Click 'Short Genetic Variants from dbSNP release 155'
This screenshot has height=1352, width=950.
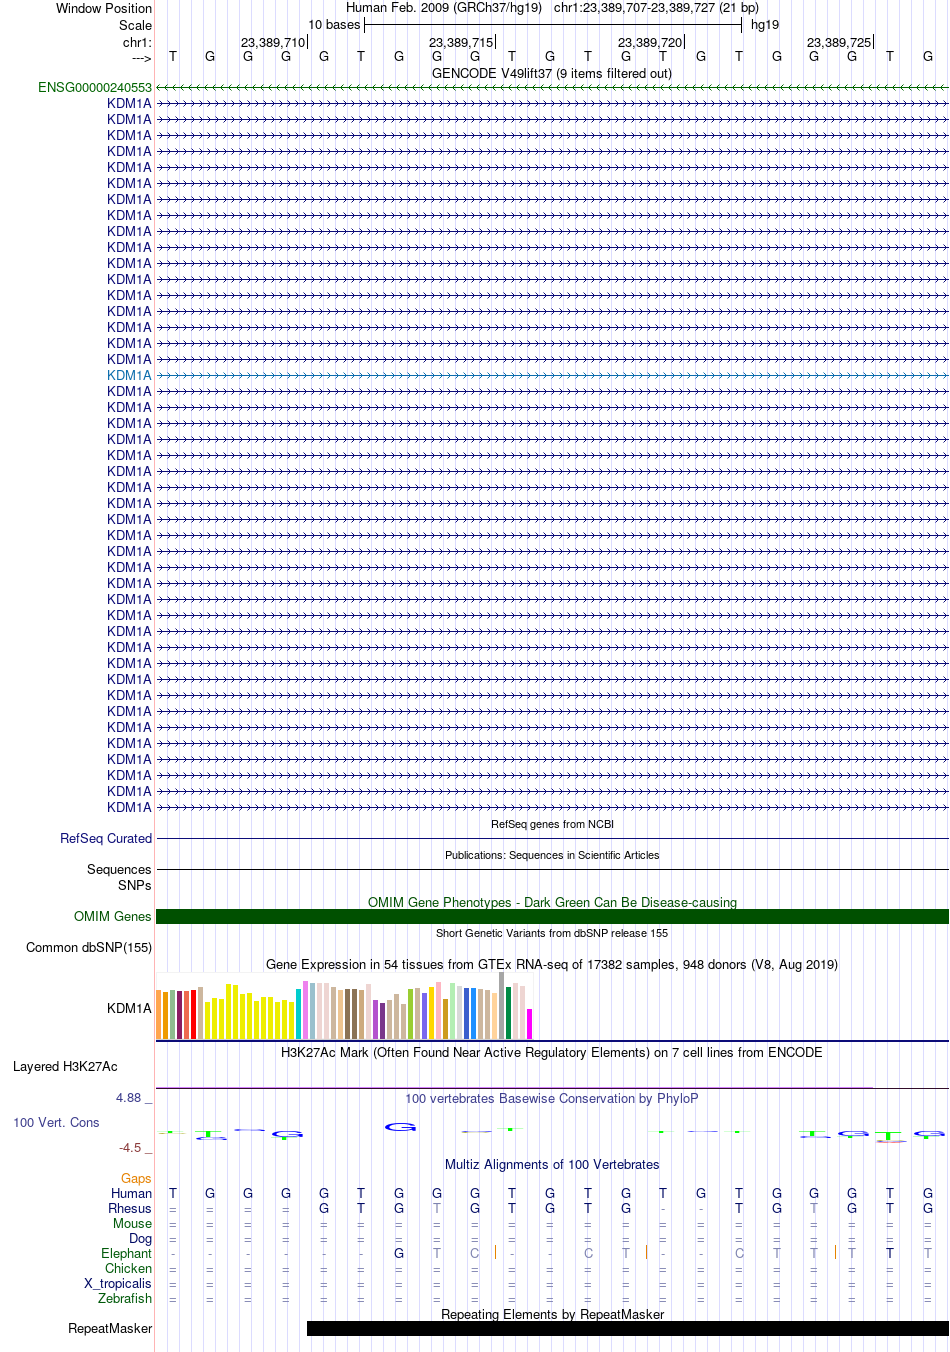[552, 934]
